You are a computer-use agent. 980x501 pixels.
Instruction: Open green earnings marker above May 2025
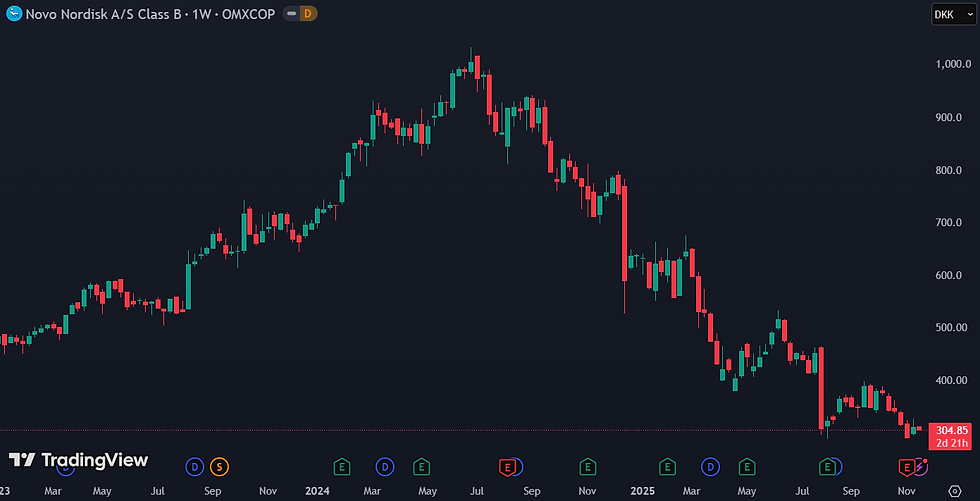[746, 465]
